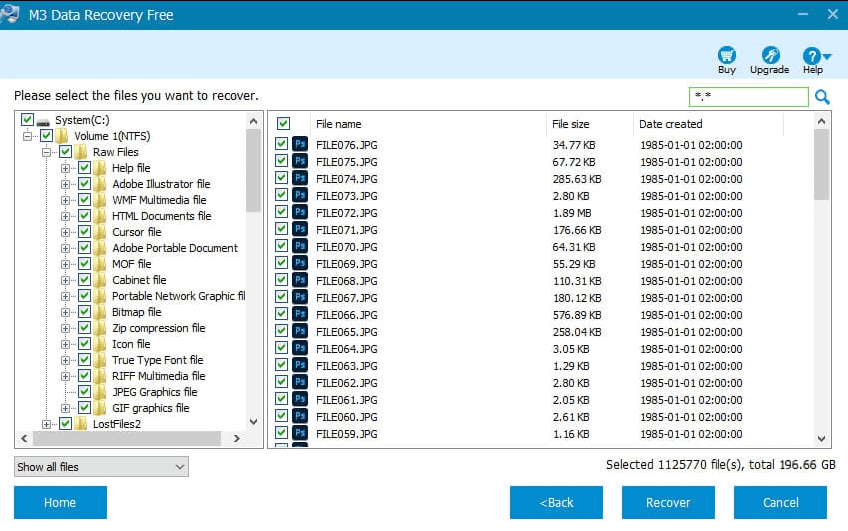The width and height of the screenshot is (848, 531).
Task: Expand the Adobe Illustrator file node
Action: tap(66, 184)
